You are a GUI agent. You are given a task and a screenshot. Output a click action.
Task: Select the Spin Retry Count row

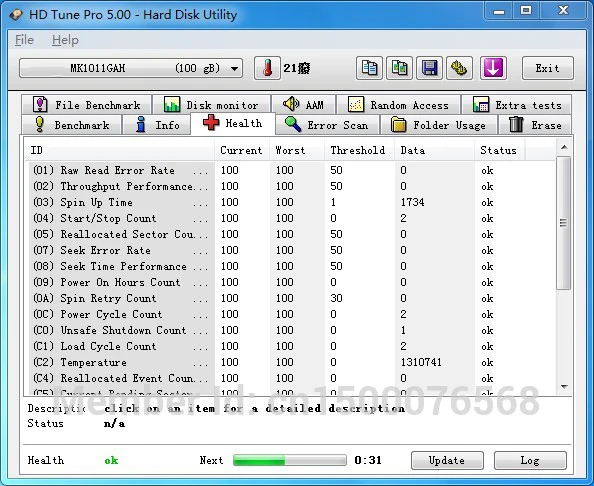pos(292,298)
